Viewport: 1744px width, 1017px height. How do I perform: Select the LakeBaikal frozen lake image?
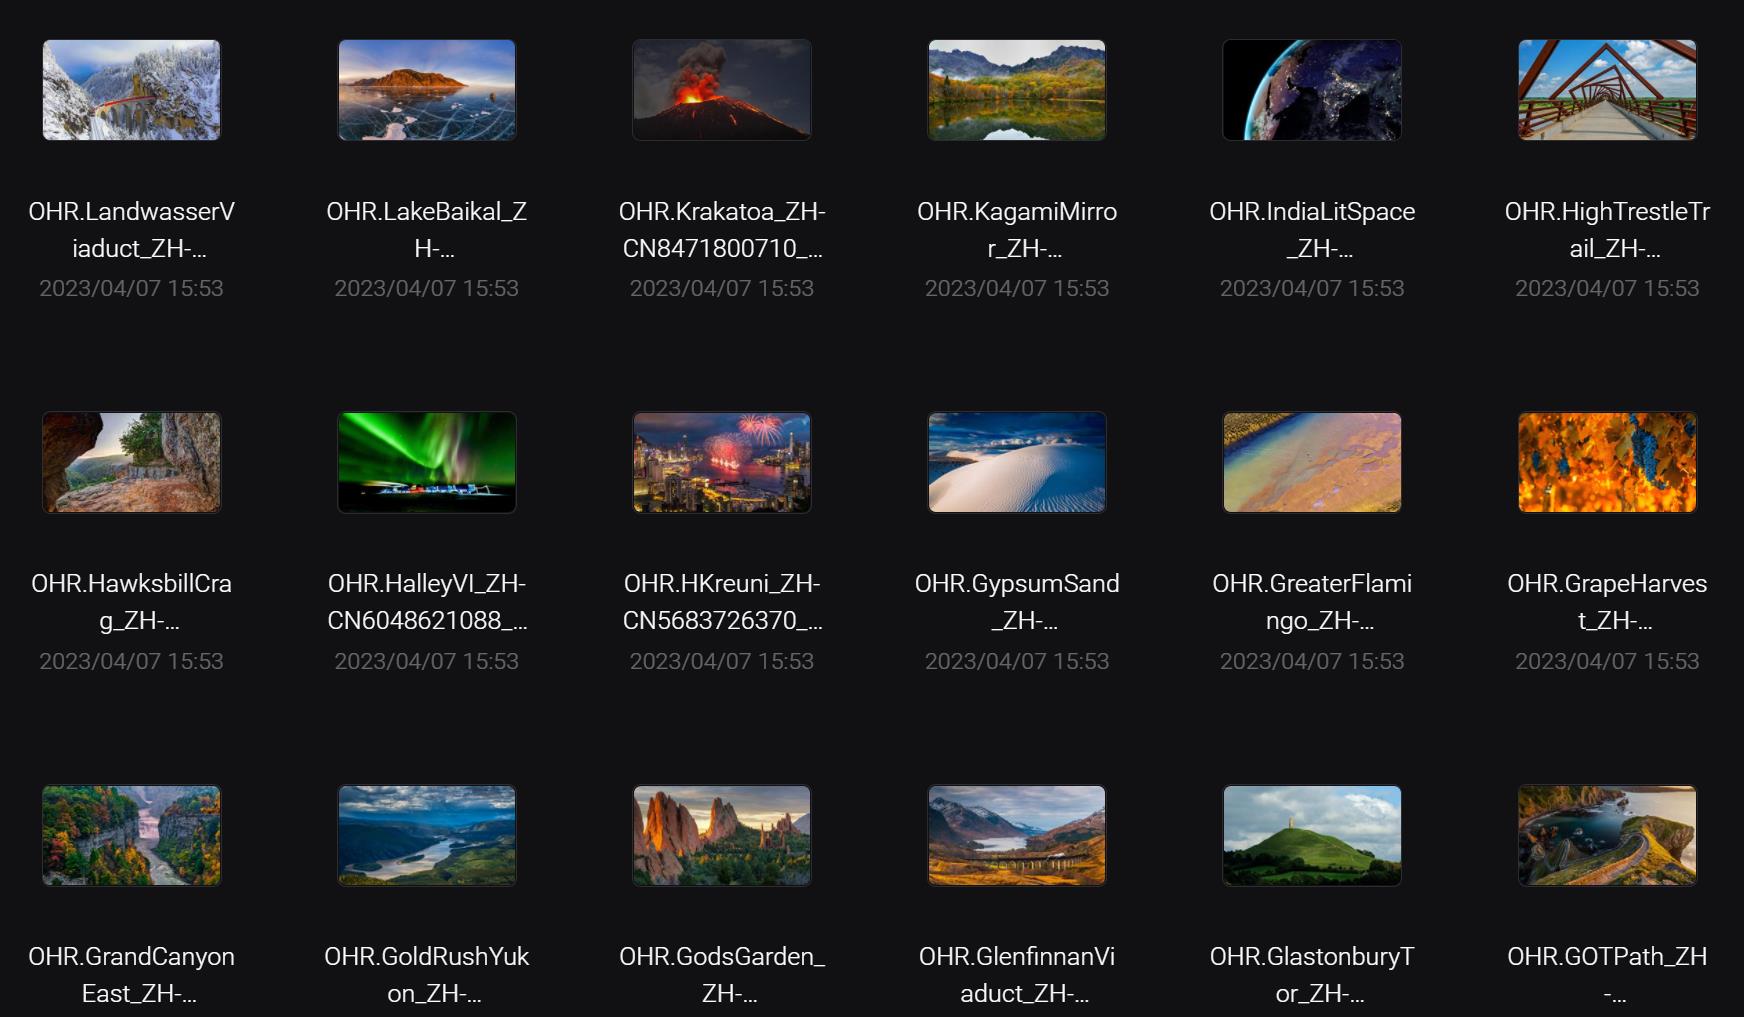tap(427, 90)
